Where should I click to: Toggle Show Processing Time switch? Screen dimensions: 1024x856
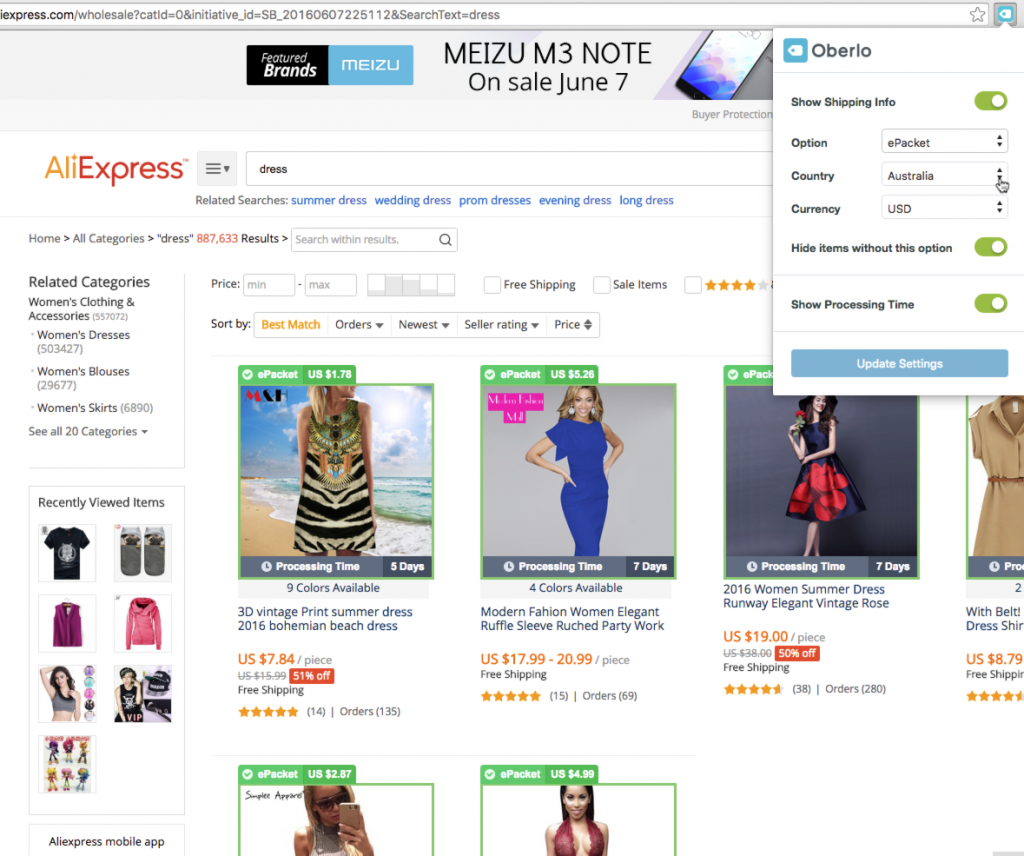[991, 304]
